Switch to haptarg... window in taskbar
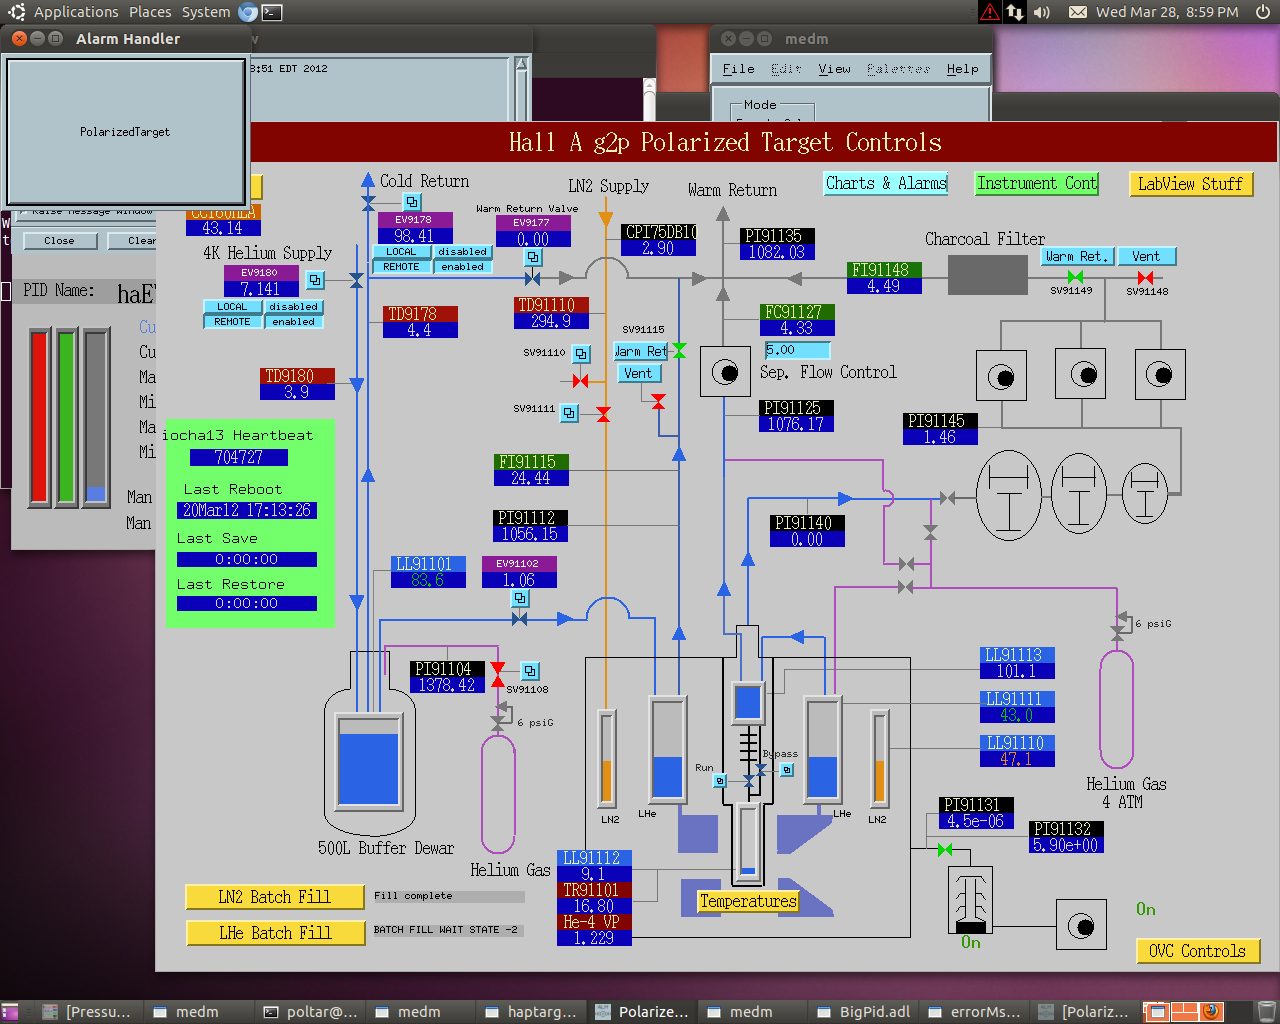 tap(532, 1012)
